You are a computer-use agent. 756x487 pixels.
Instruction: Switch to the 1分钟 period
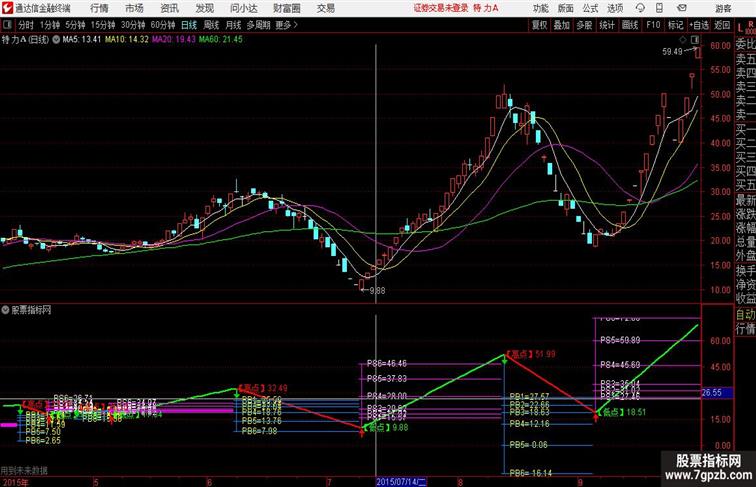pyautogui.click(x=50, y=25)
